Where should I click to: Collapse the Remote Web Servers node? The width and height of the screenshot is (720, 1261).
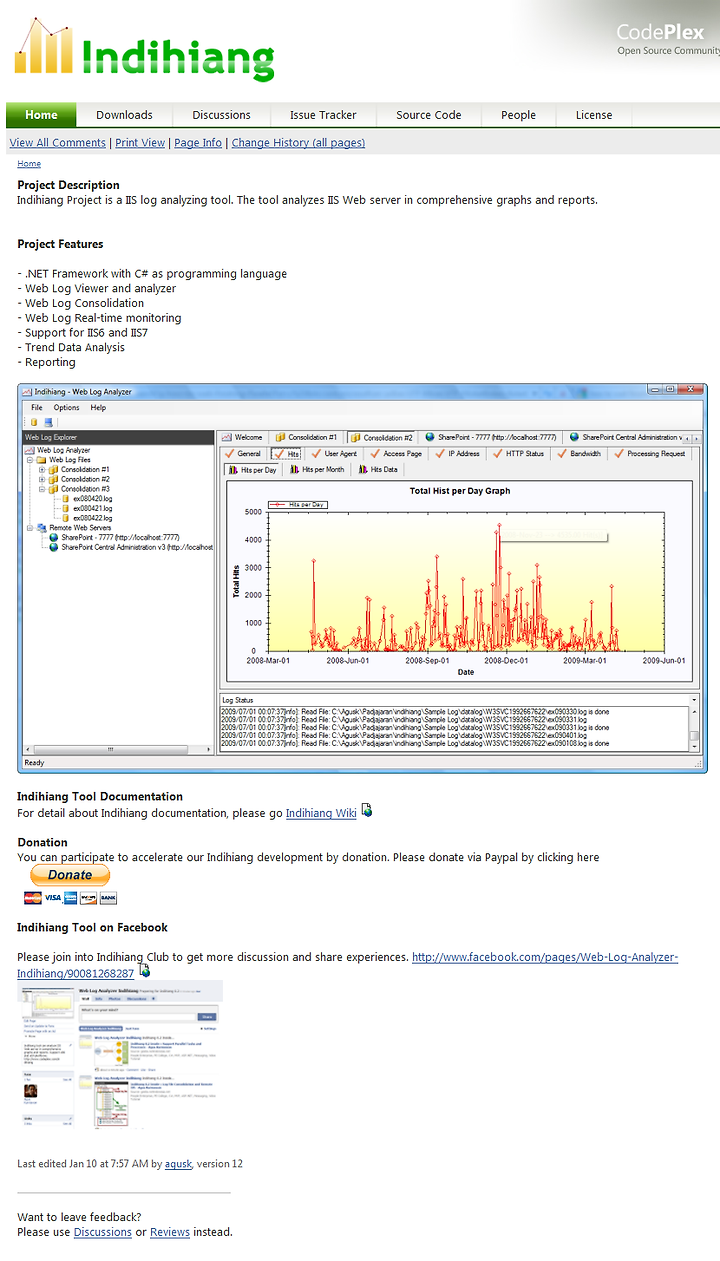(30, 528)
